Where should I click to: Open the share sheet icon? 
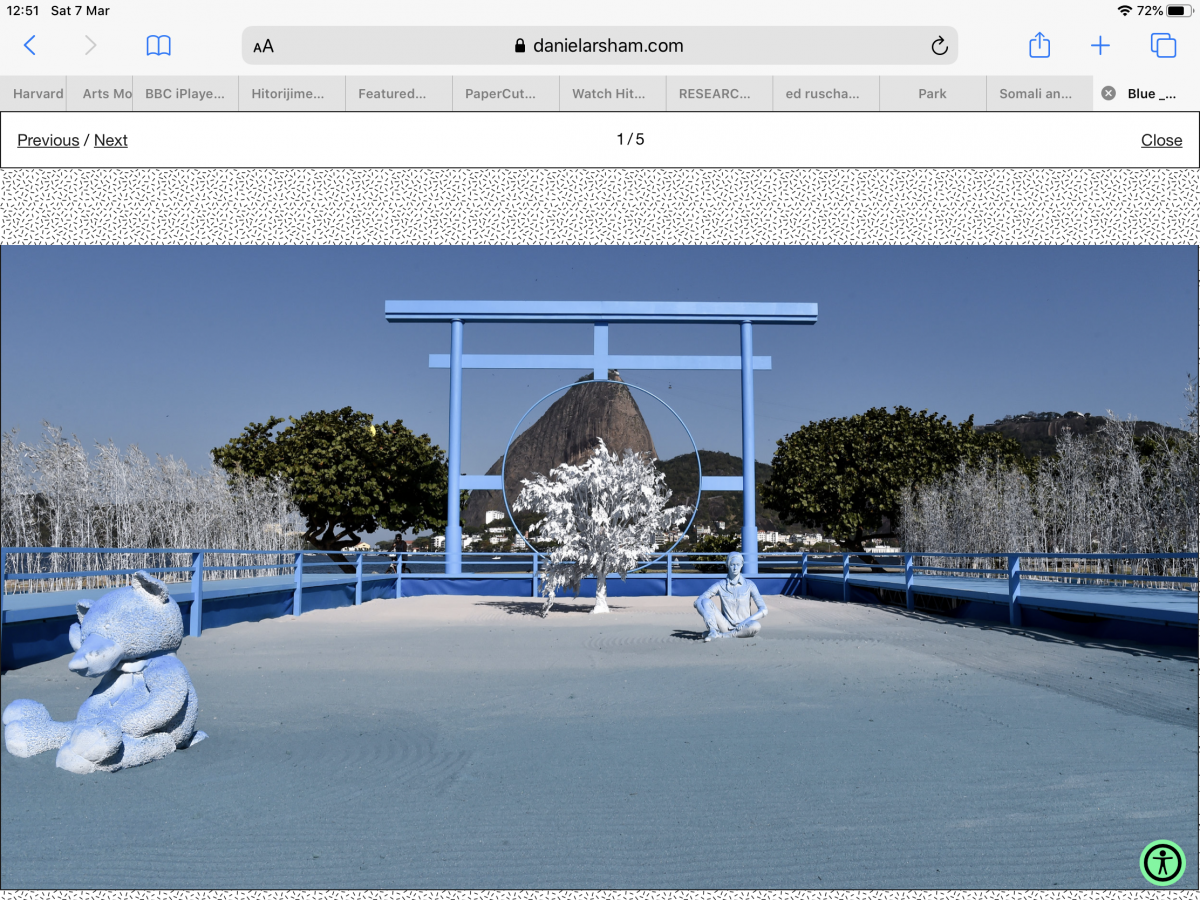click(1039, 45)
